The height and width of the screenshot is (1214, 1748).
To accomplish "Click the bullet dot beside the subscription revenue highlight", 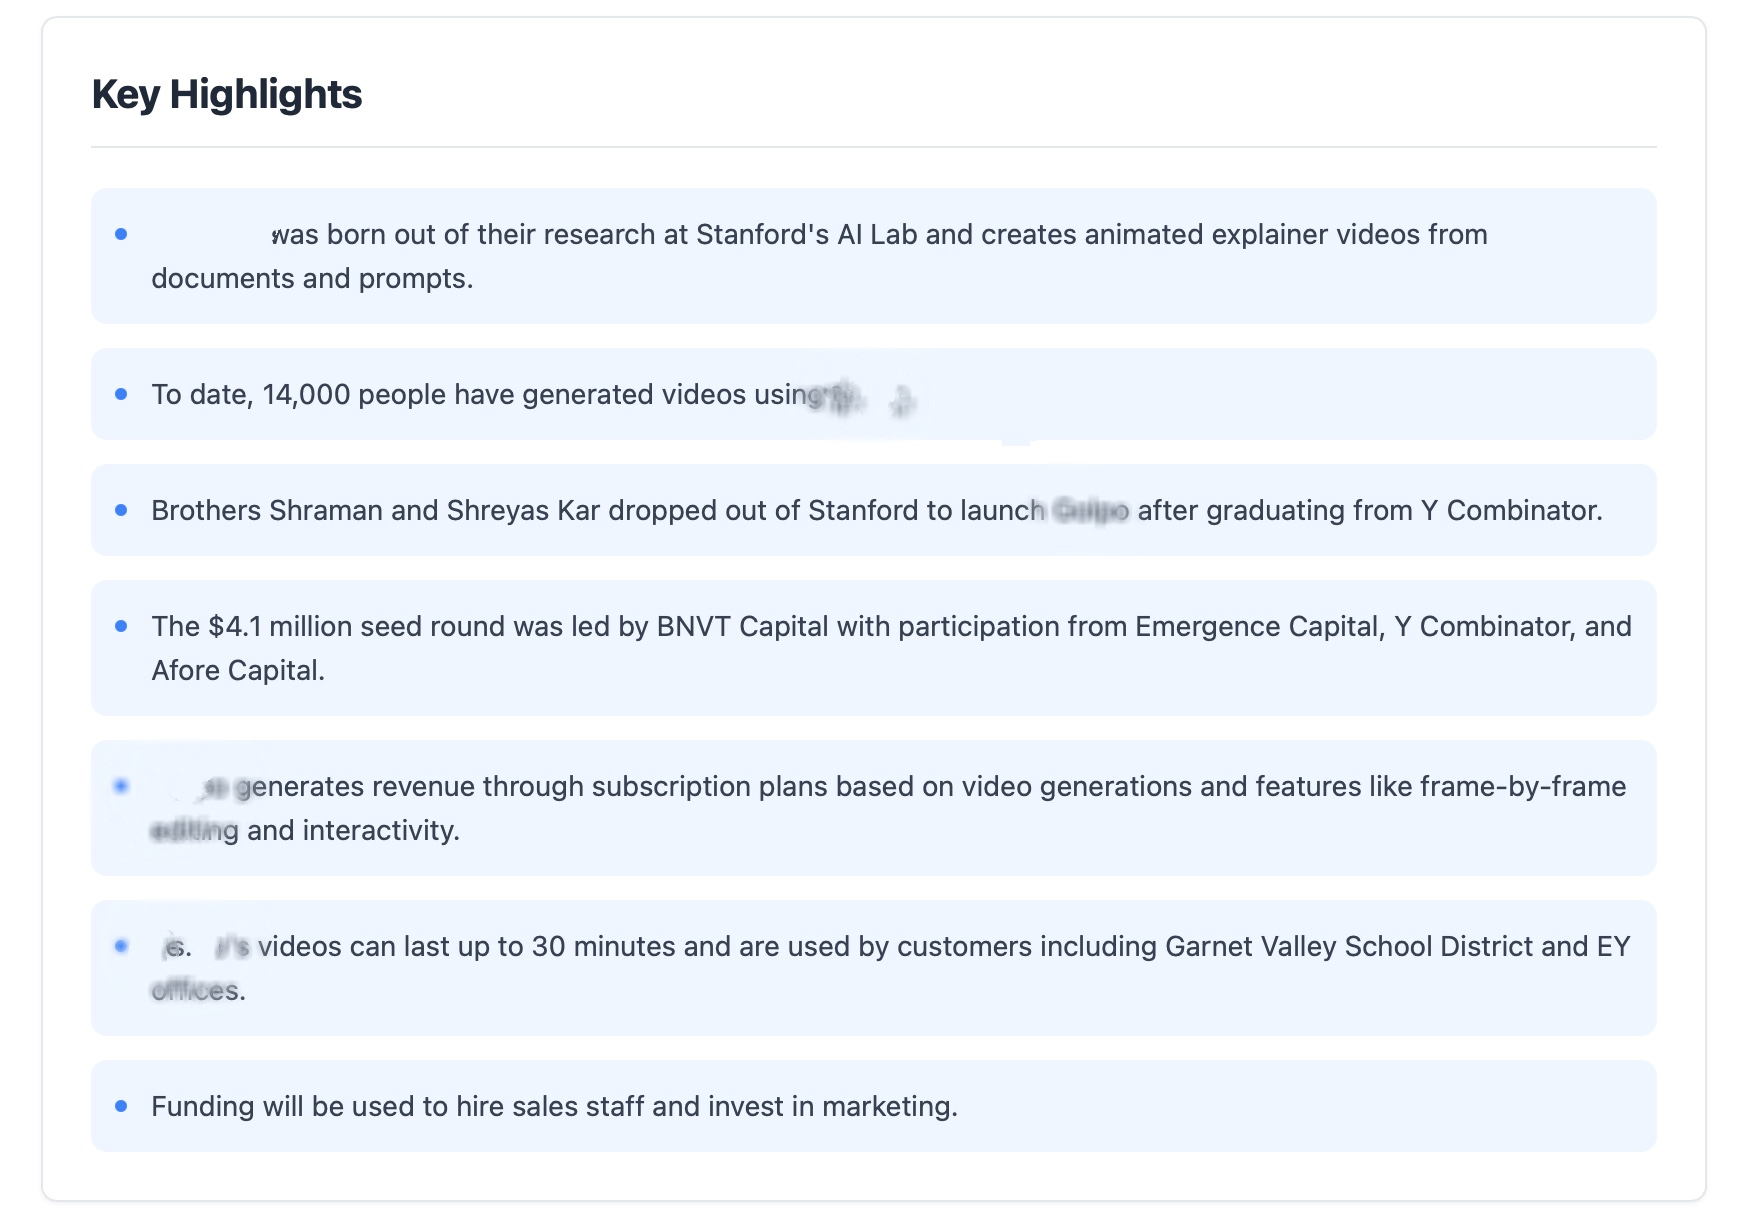I will [x=123, y=785].
